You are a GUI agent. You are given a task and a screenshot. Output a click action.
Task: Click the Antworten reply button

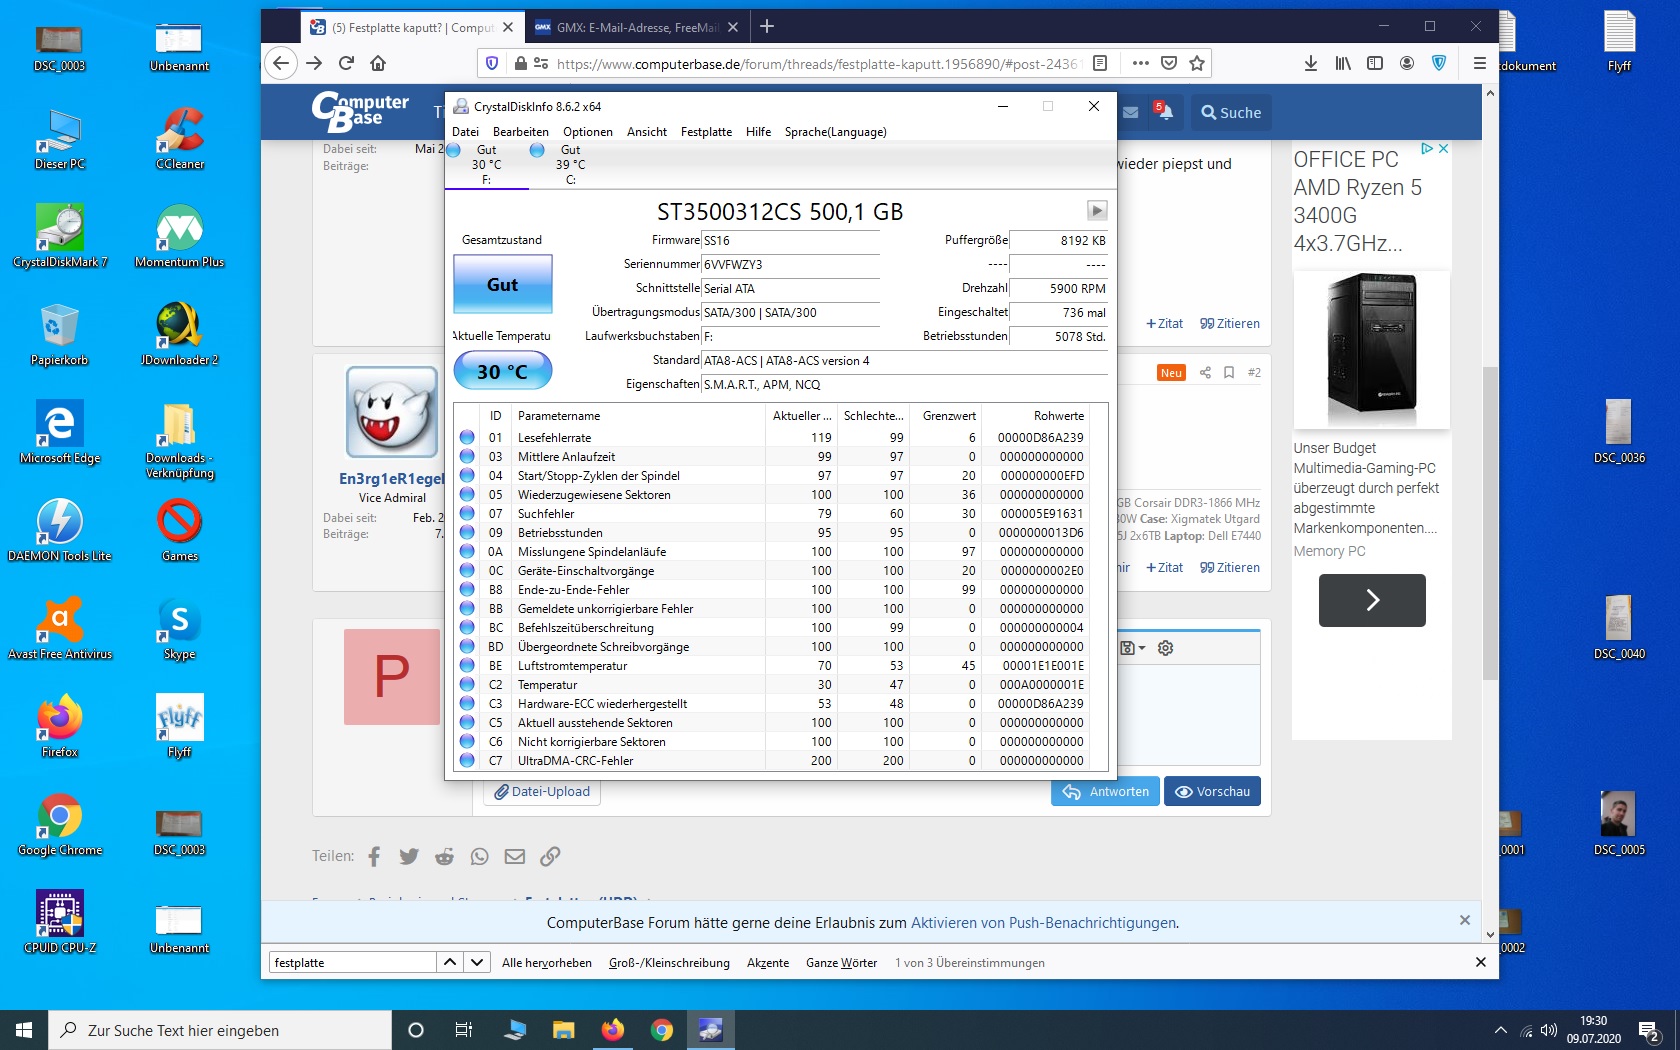pyautogui.click(x=1105, y=791)
